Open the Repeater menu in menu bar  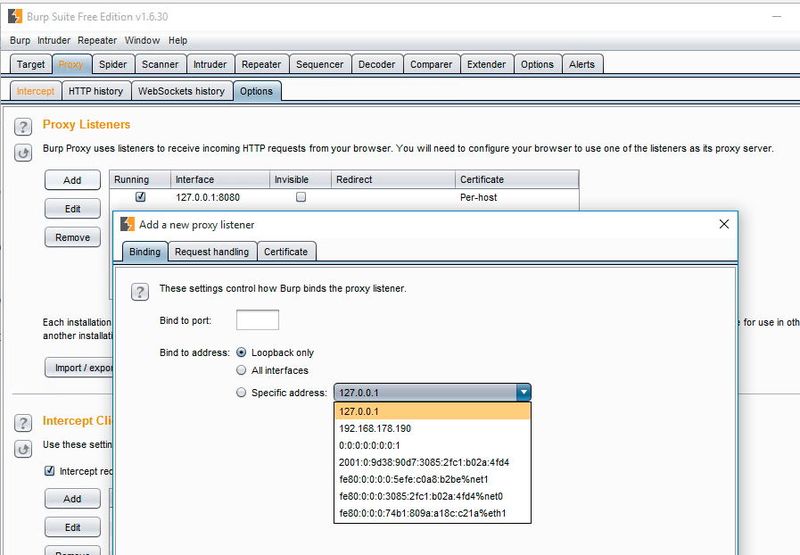pos(97,40)
